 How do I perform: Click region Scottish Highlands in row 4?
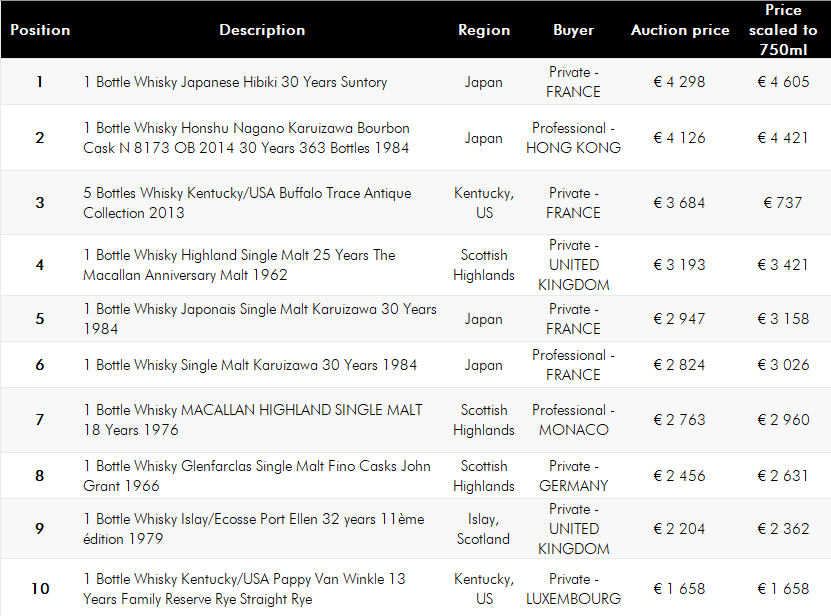484,265
